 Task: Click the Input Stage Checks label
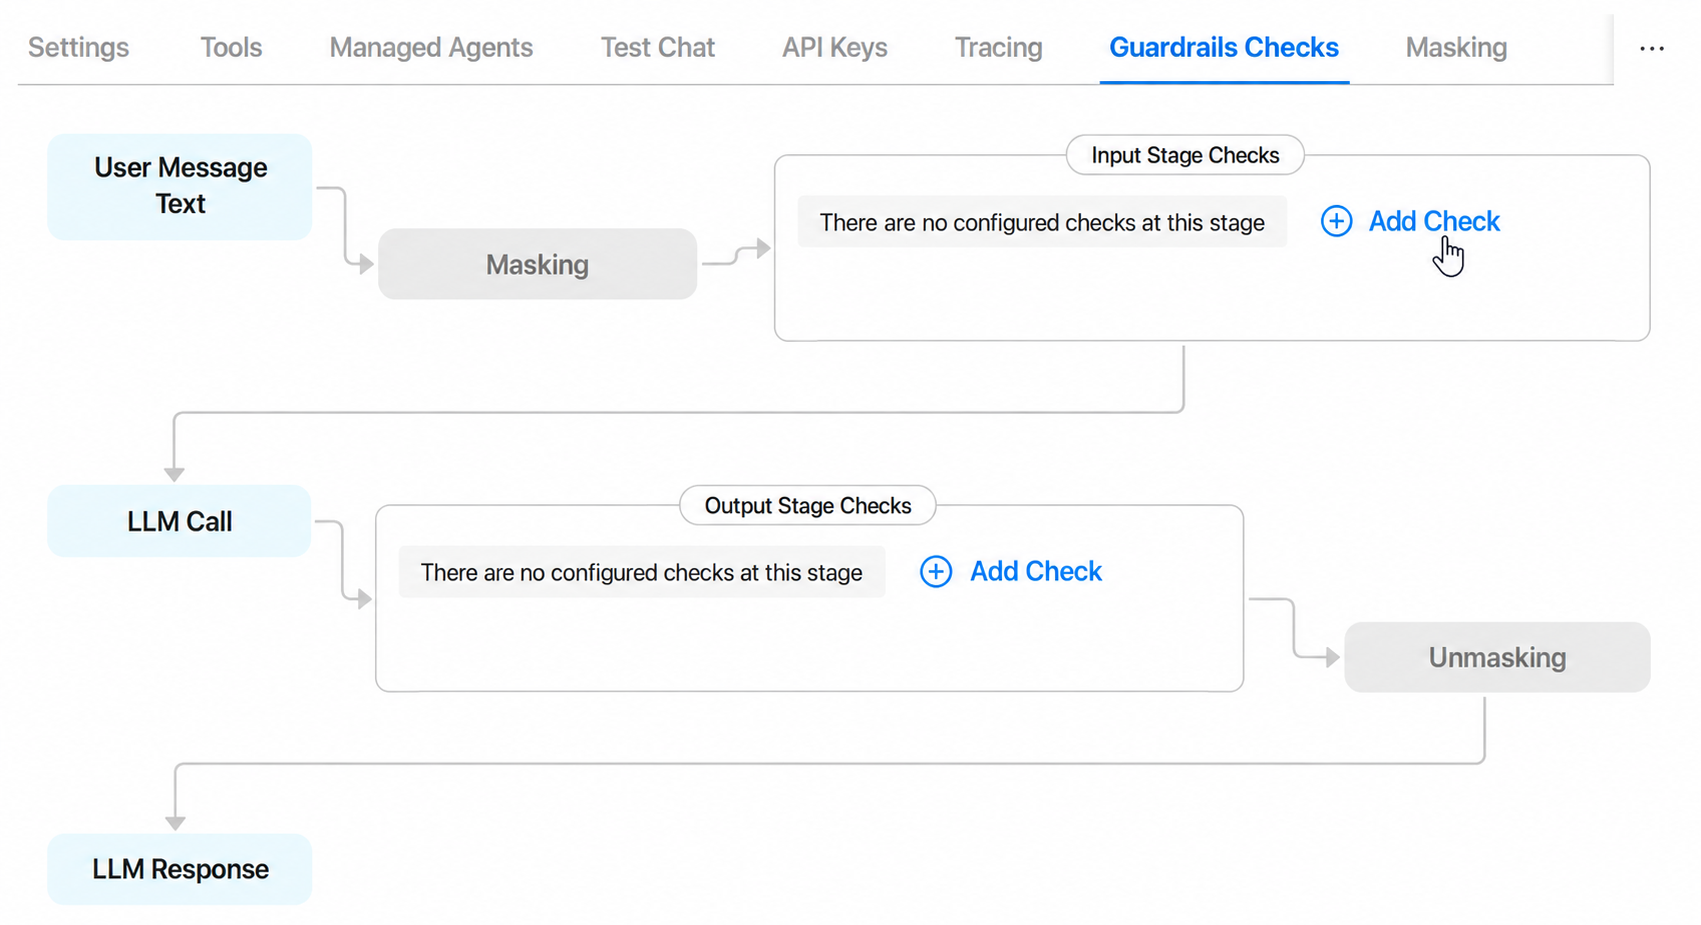(1185, 155)
